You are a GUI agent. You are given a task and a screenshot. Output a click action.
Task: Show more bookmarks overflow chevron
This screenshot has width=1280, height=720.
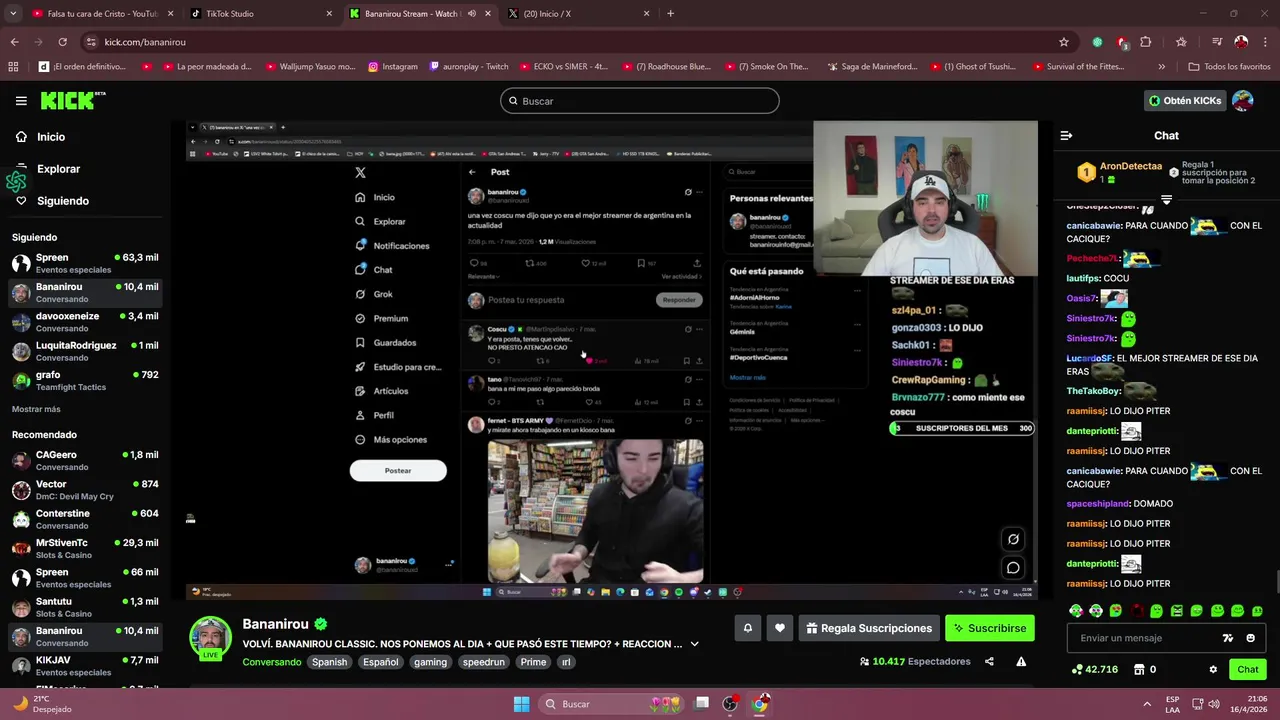1161,67
